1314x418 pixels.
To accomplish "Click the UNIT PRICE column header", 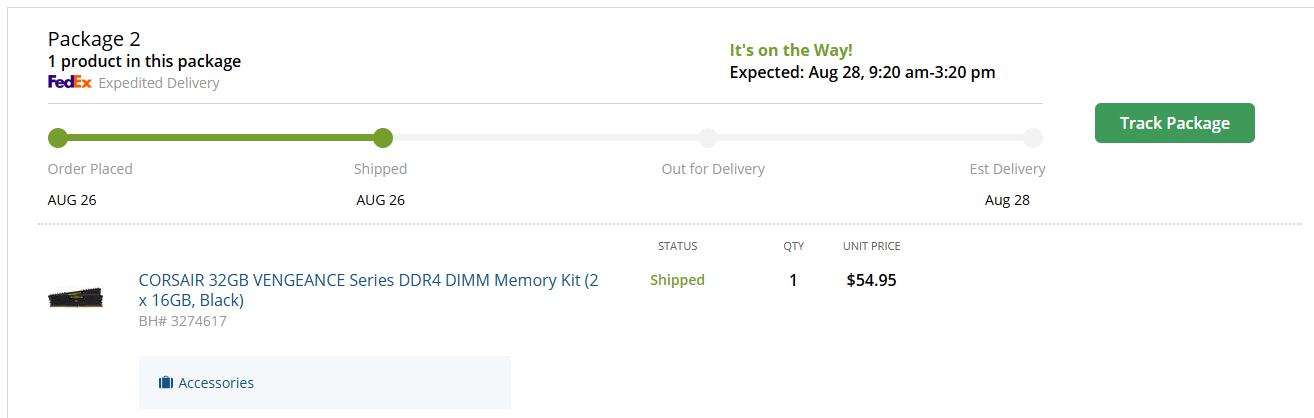I will (872, 246).
